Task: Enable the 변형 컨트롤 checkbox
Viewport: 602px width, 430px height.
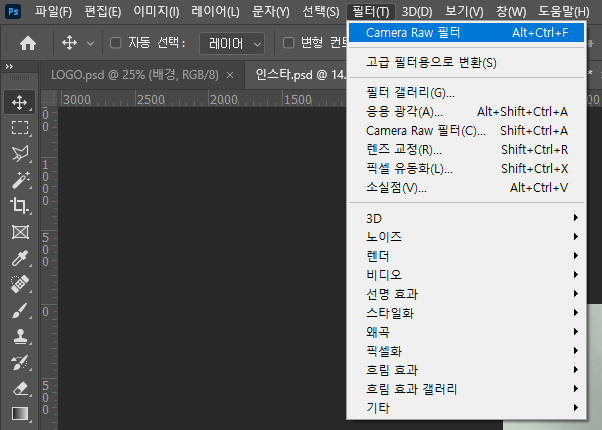Action: point(288,43)
